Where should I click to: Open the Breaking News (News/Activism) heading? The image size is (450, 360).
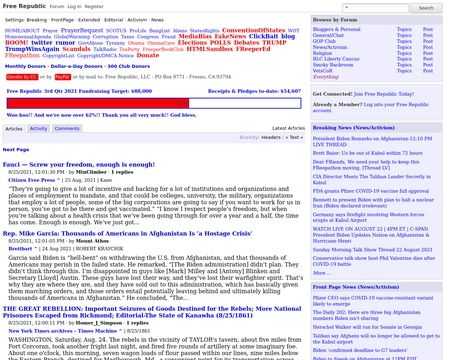pos(353,128)
